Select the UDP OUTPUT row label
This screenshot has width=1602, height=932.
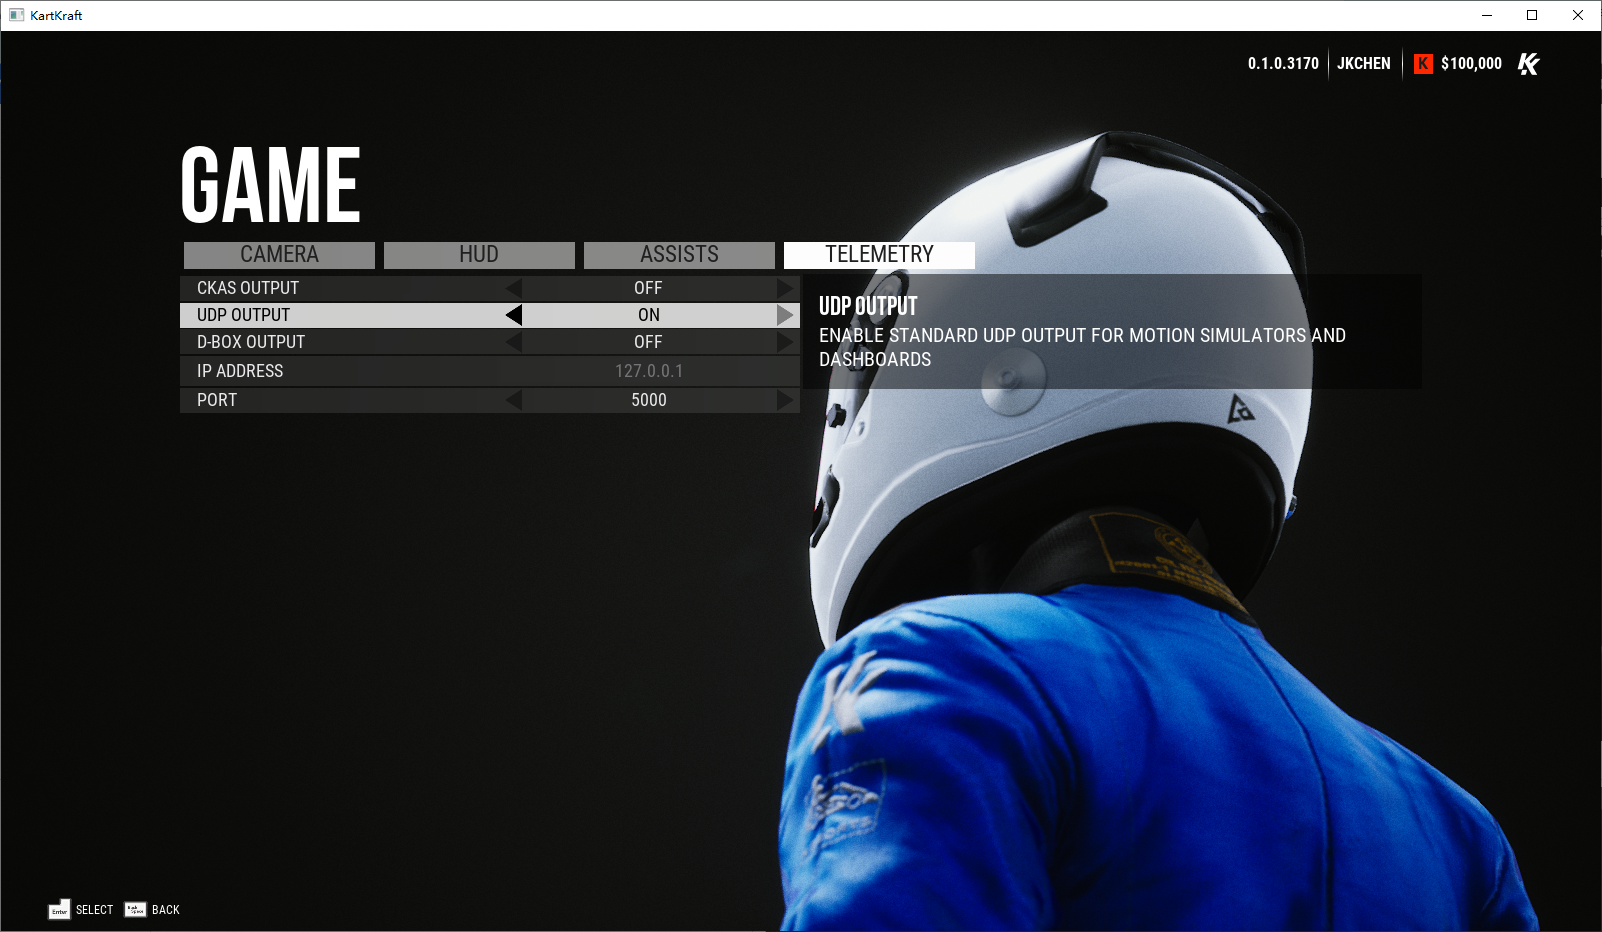pos(243,315)
